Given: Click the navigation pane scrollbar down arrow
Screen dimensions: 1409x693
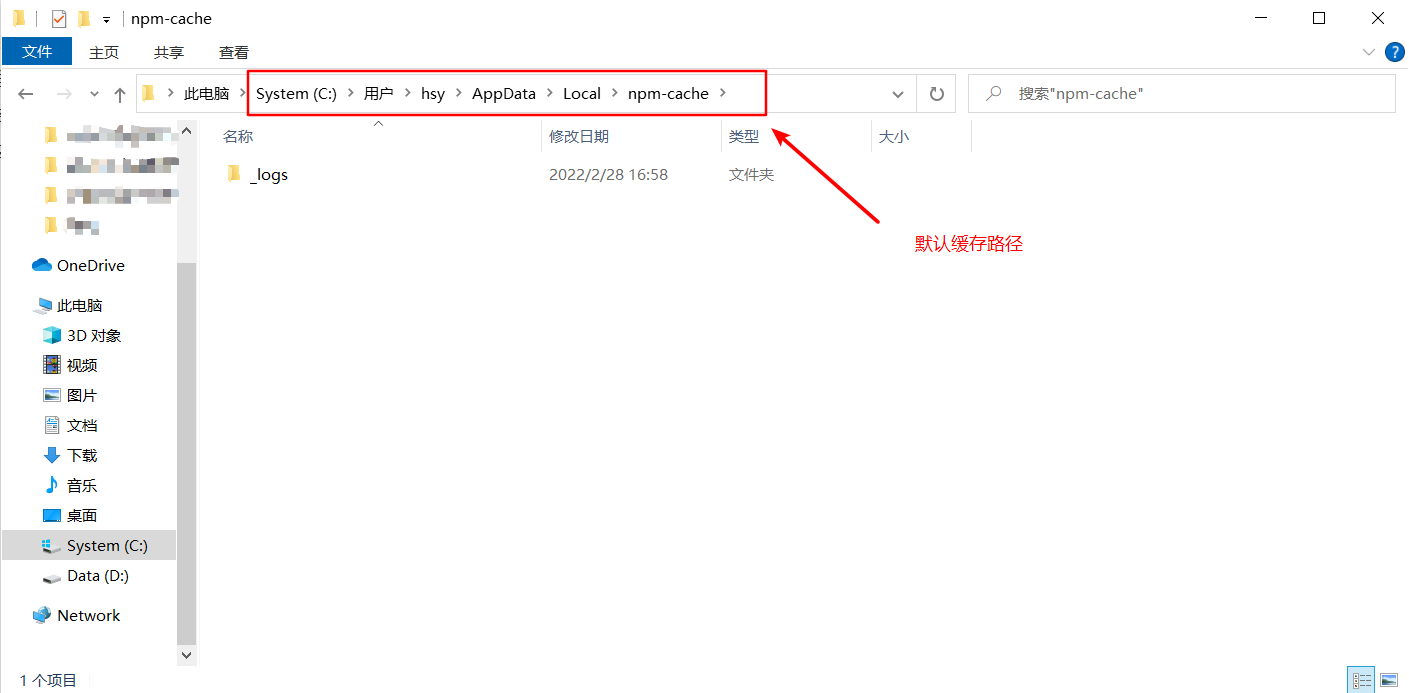Looking at the screenshot, I should coord(187,655).
